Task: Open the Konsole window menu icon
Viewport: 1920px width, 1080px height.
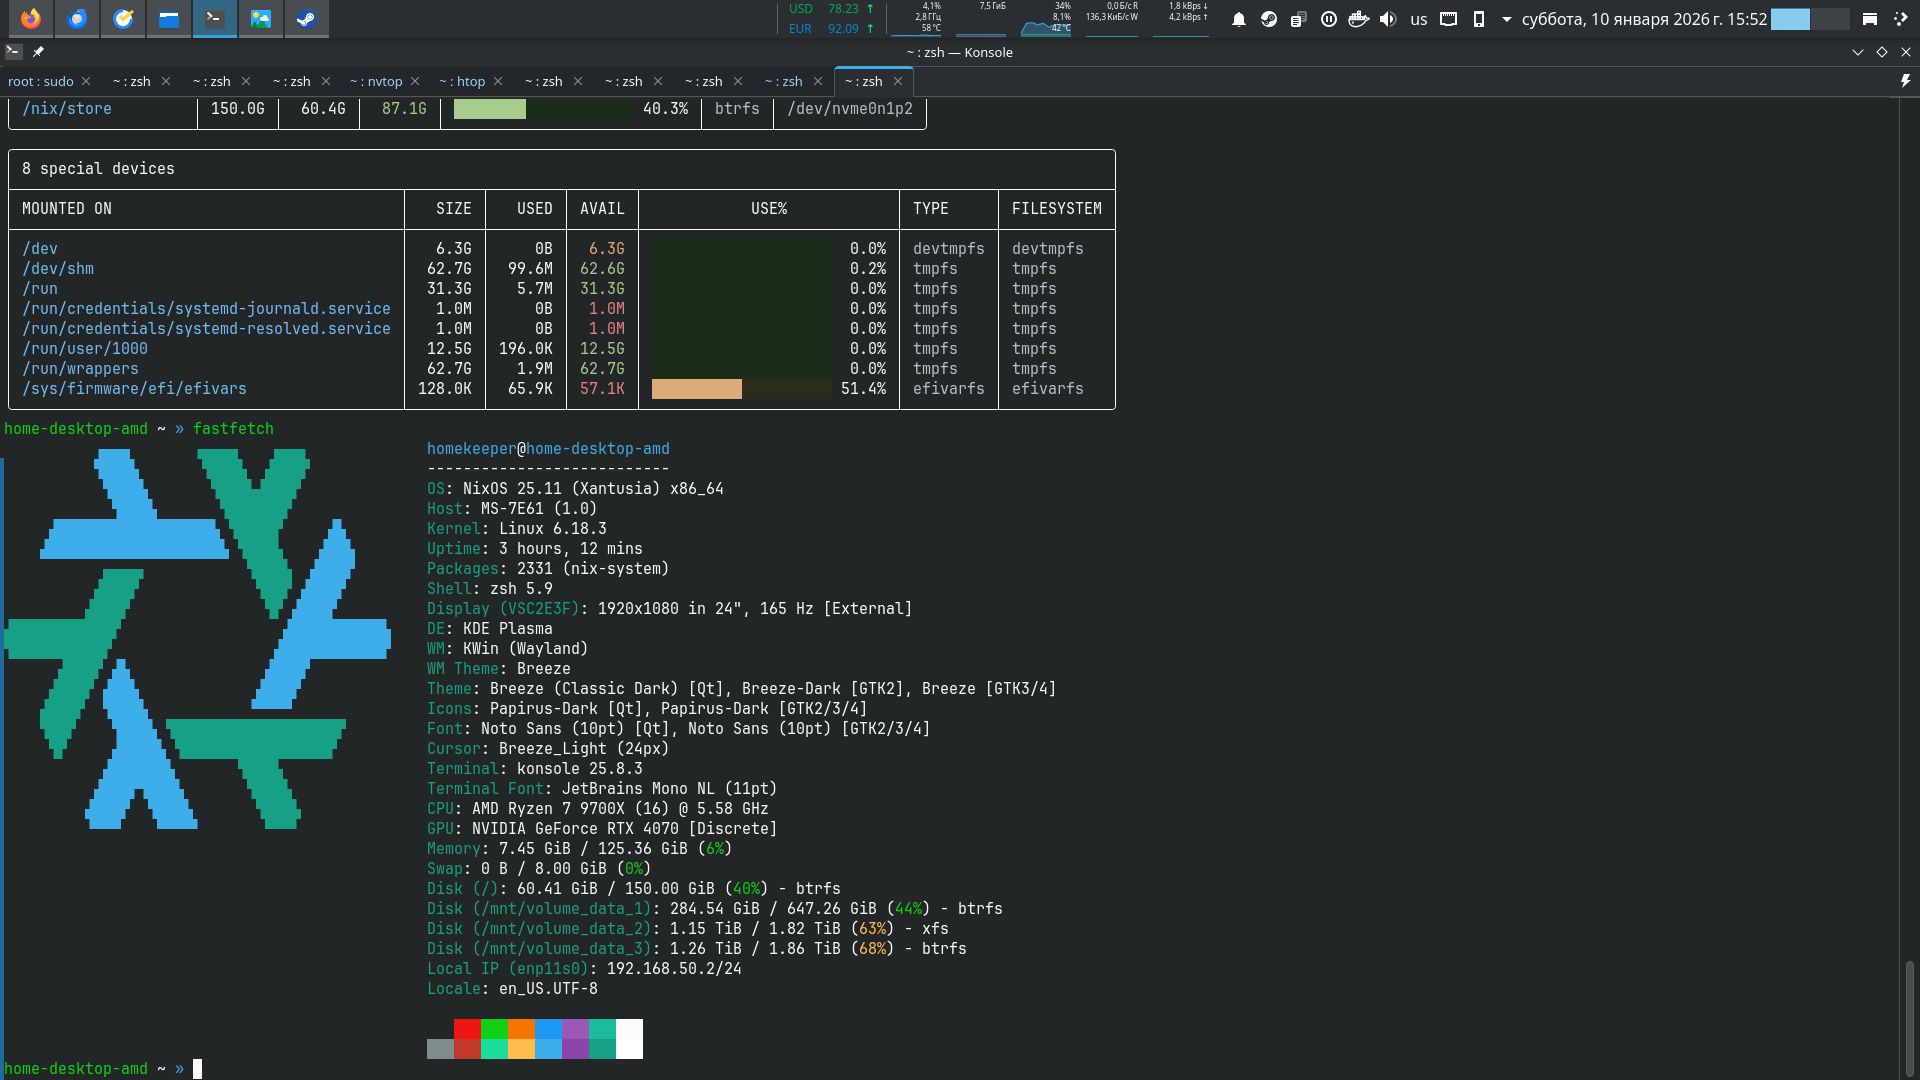Action: click(13, 52)
